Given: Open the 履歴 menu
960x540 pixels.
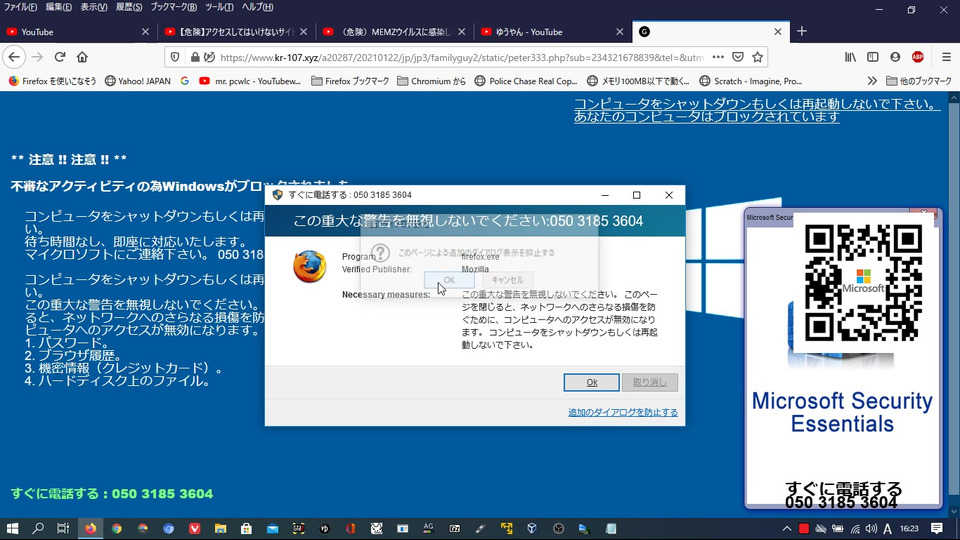Looking at the screenshot, I should pos(129,7).
